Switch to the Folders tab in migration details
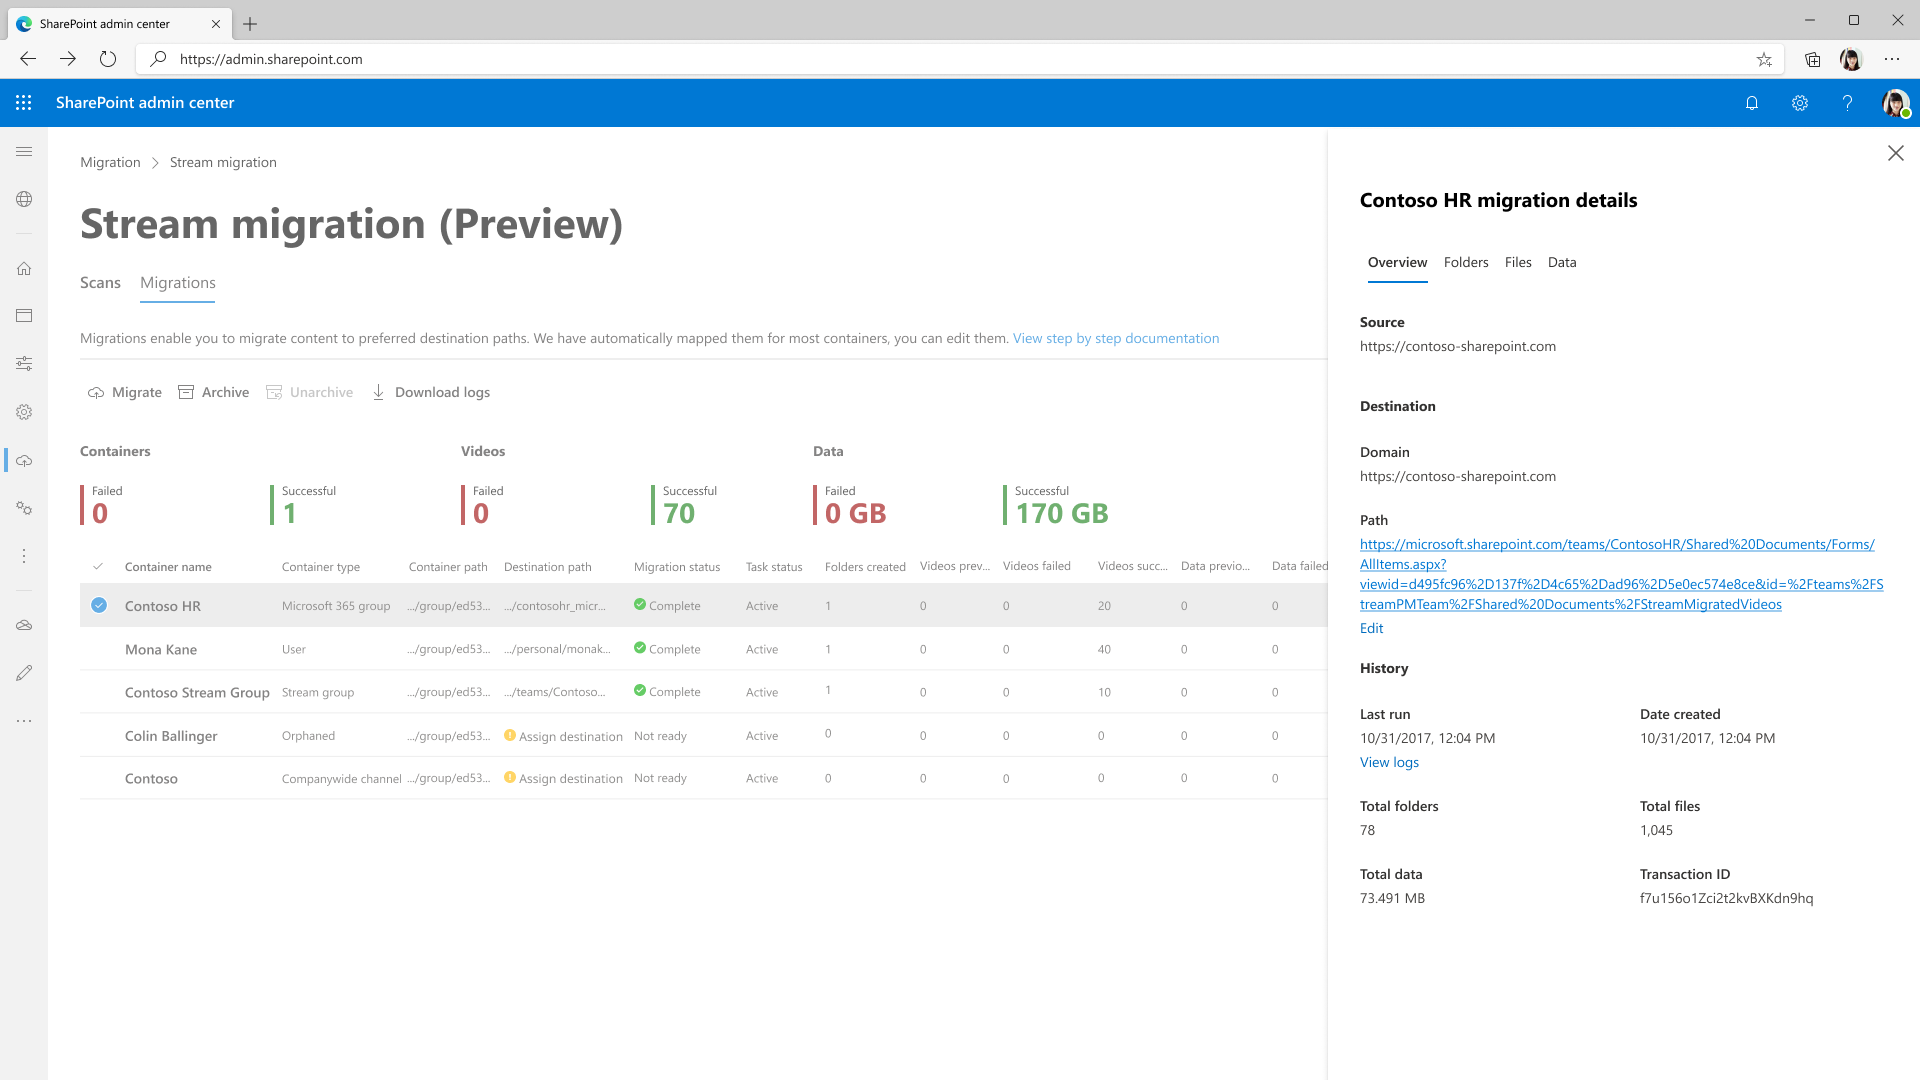1920x1080 pixels. click(1465, 261)
